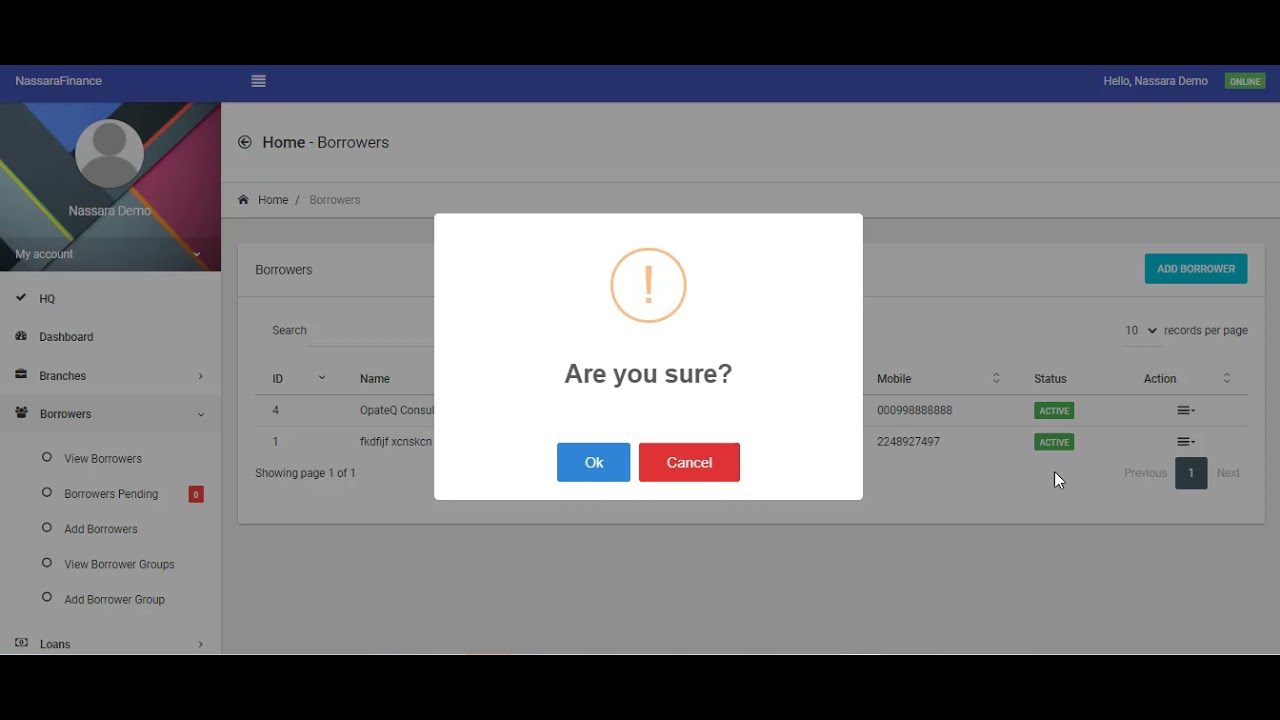Open View Borrower Groups submenu item
The height and width of the screenshot is (720, 1280).
point(119,564)
